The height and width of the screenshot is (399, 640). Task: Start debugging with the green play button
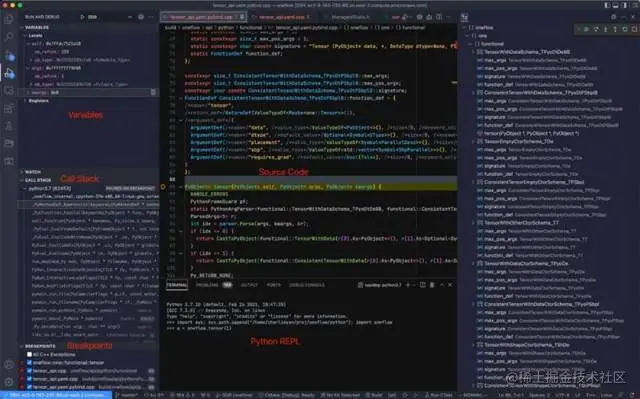click(x=82, y=17)
